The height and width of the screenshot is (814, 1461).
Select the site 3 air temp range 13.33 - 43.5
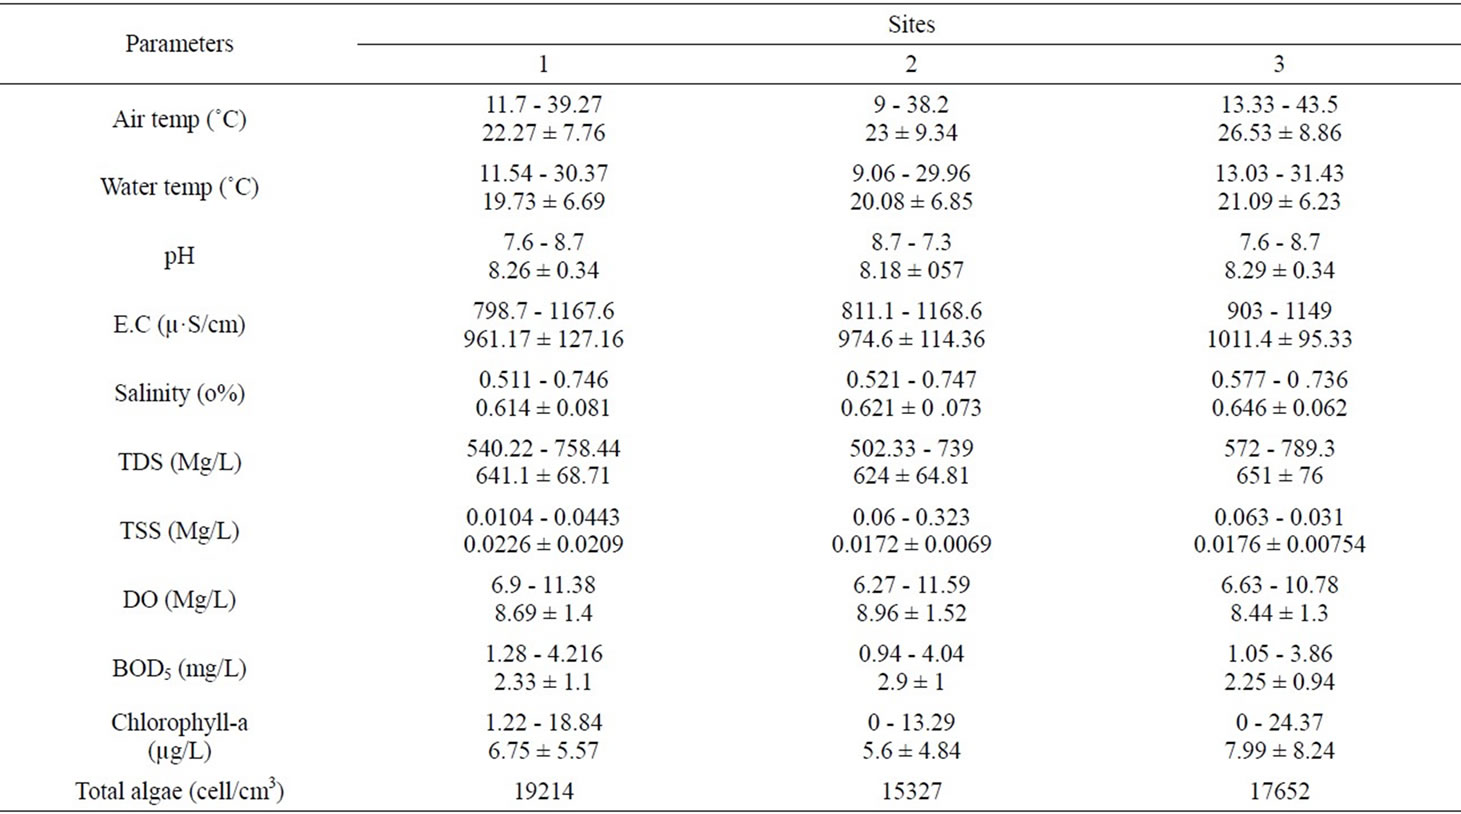tap(1279, 105)
